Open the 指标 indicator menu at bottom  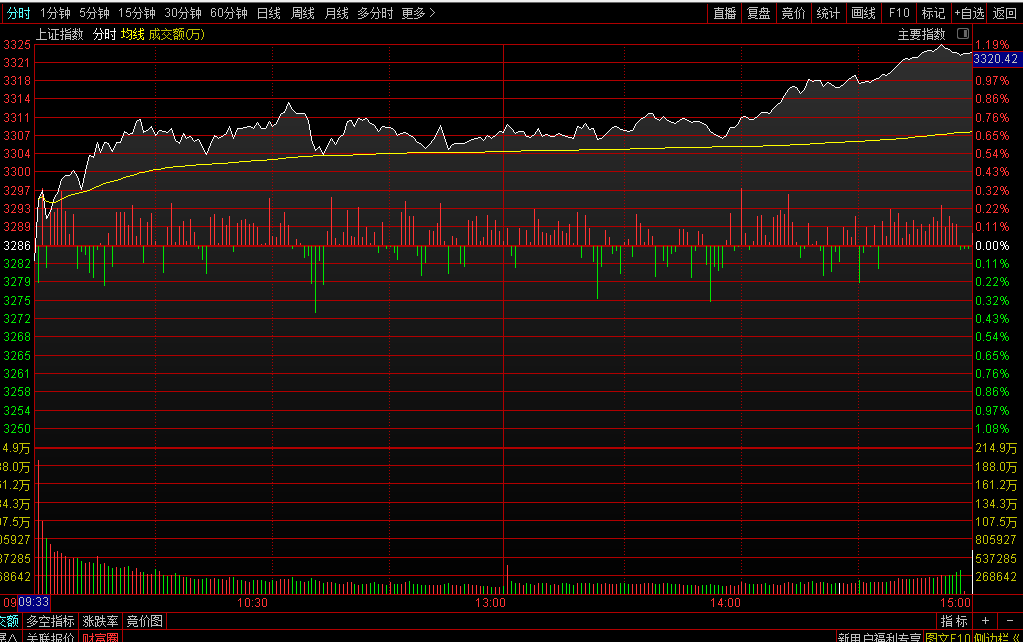[953, 621]
